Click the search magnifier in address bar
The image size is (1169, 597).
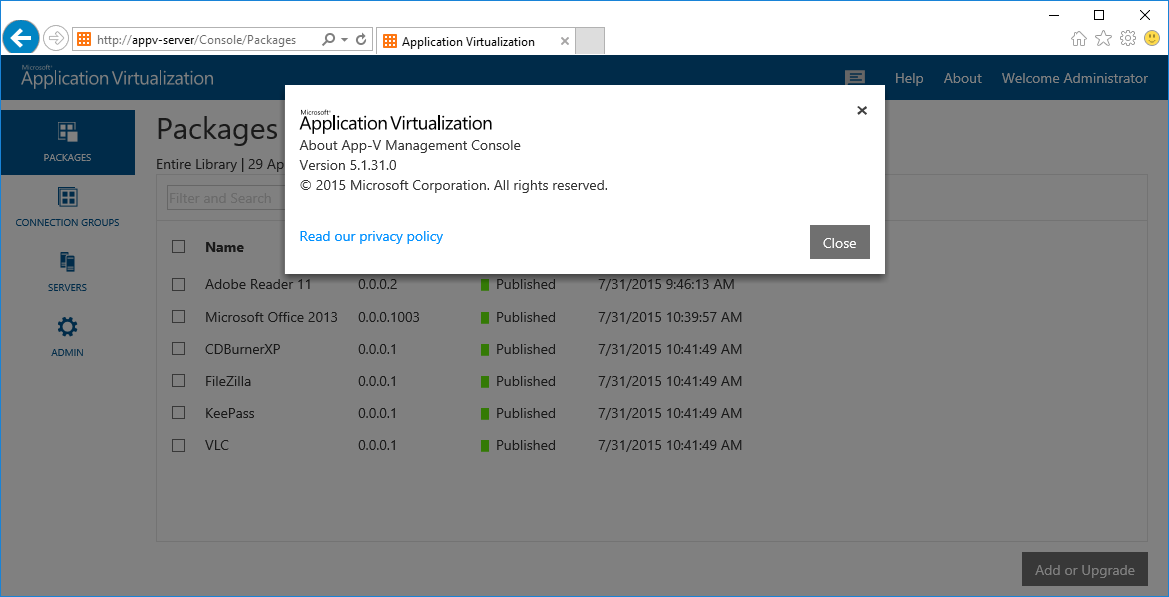click(328, 40)
